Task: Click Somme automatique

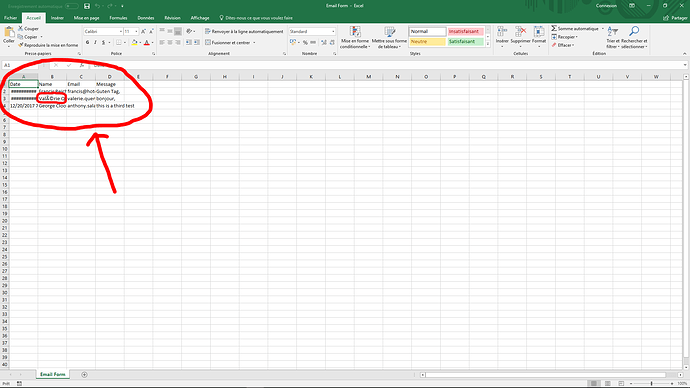Action: pos(578,29)
